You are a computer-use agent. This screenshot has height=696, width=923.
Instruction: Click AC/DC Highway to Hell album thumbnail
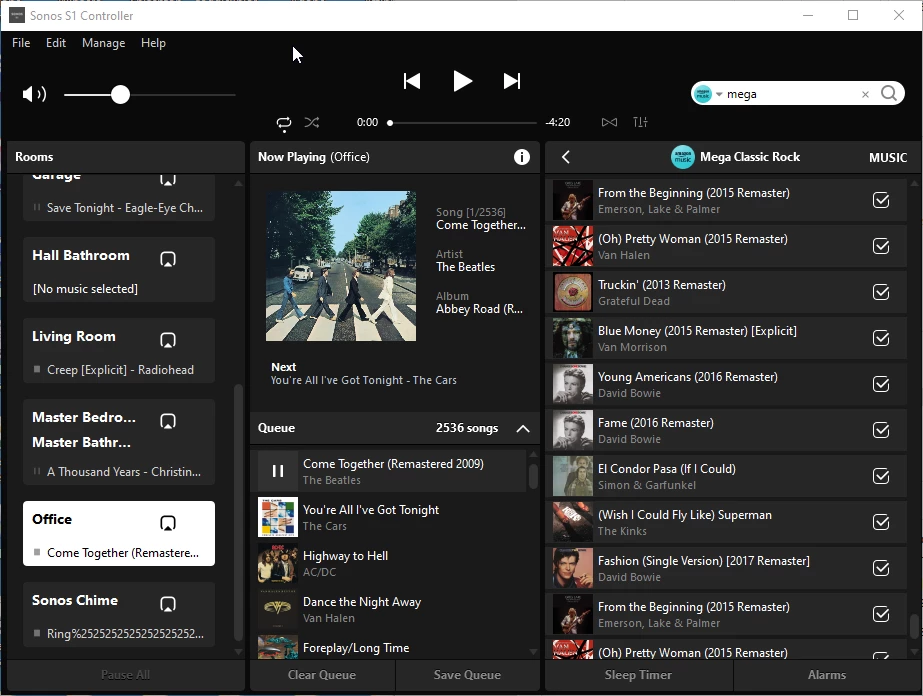(x=278, y=563)
